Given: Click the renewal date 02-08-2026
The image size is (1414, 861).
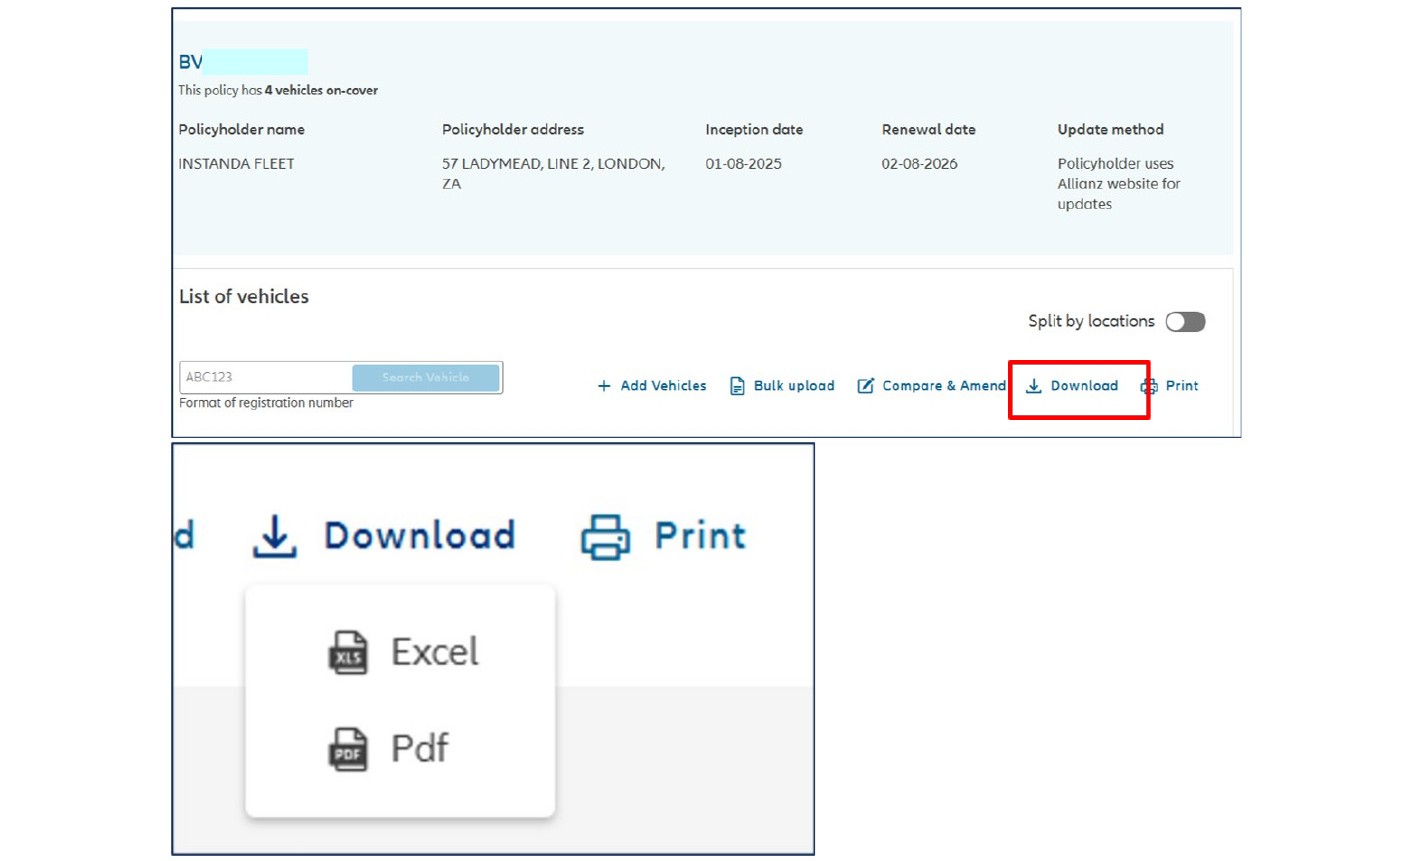Looking at the screenshot, I should (919, 164).
